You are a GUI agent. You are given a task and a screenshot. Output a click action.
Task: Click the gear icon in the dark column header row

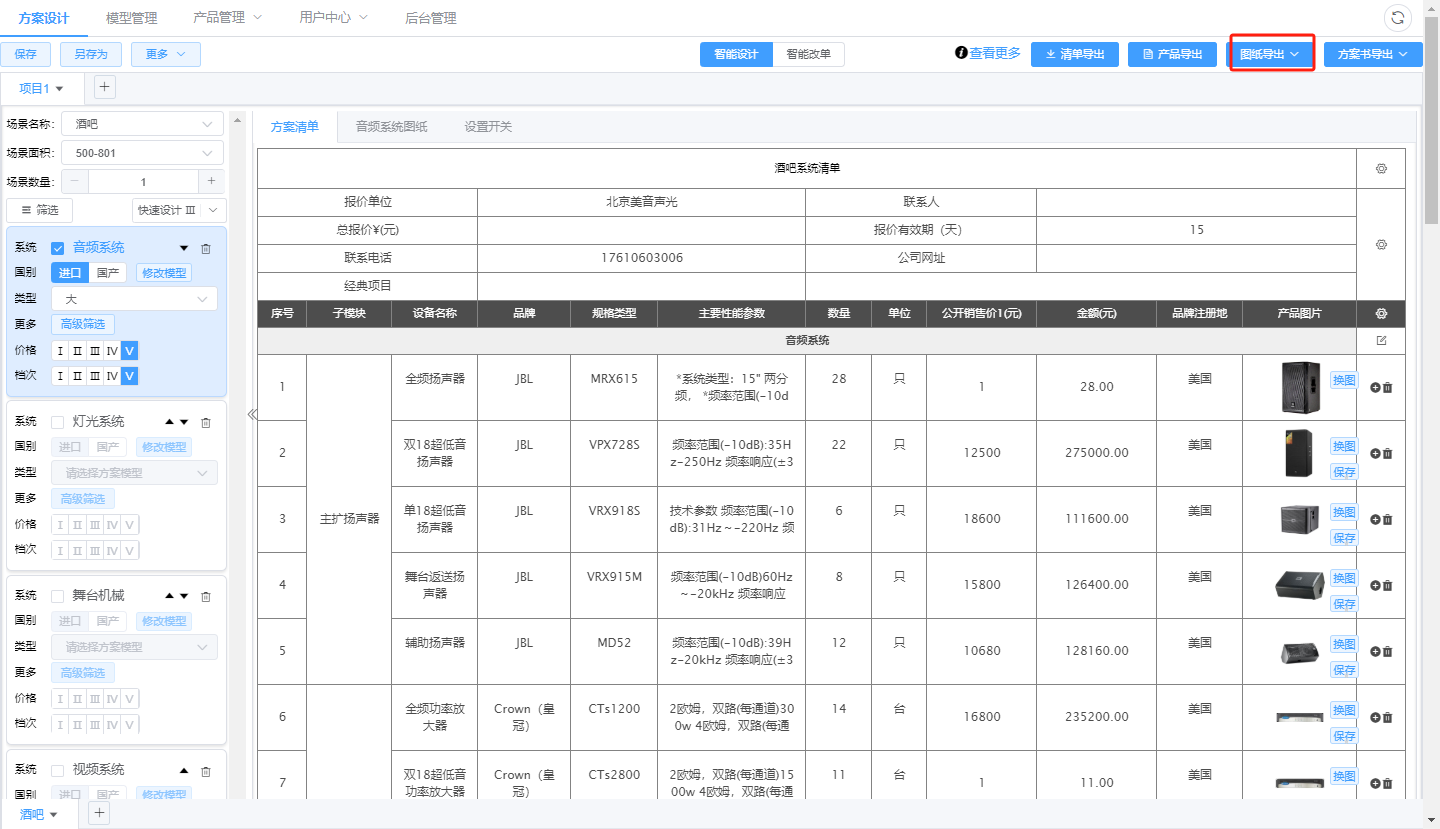[x=1381, y=314]
